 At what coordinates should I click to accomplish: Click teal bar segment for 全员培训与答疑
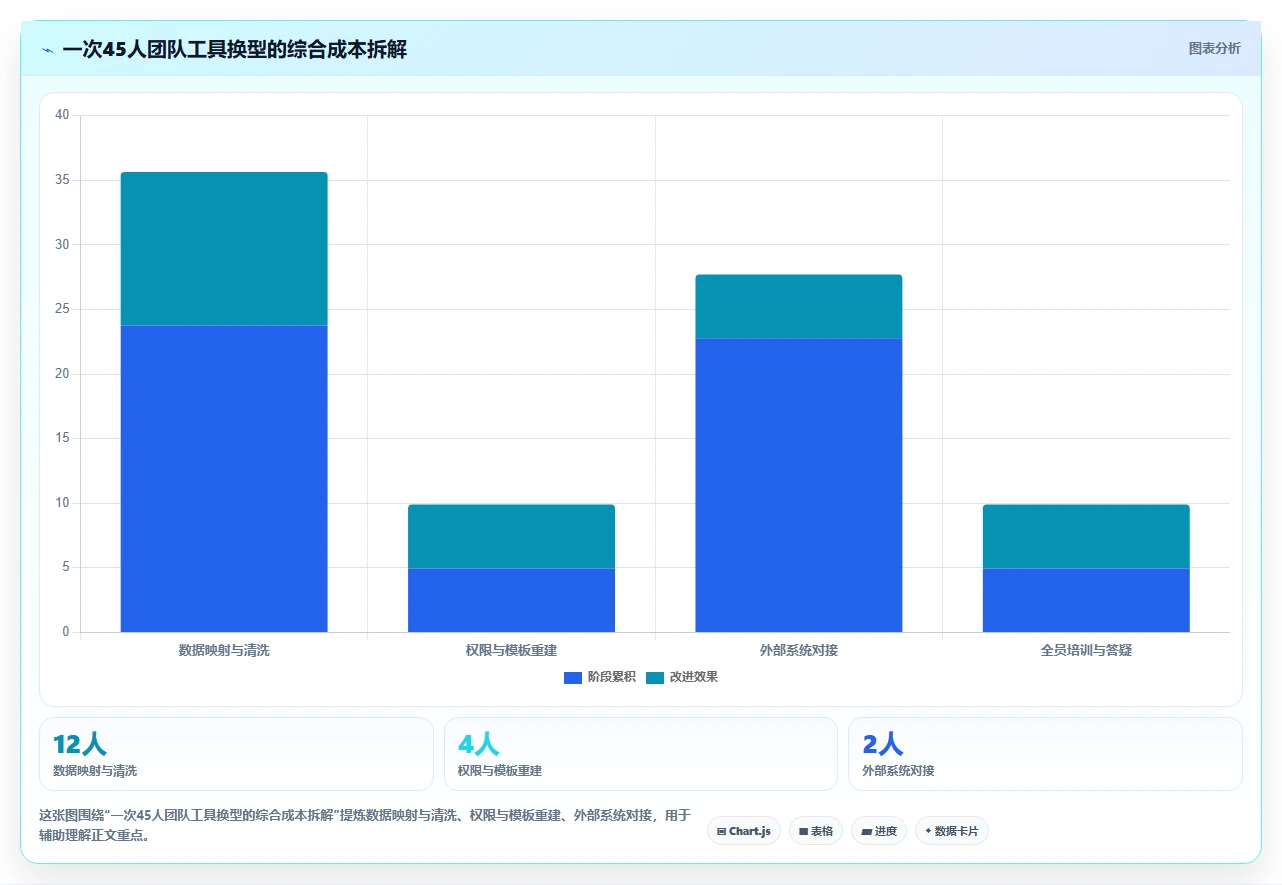[1086, 536]
